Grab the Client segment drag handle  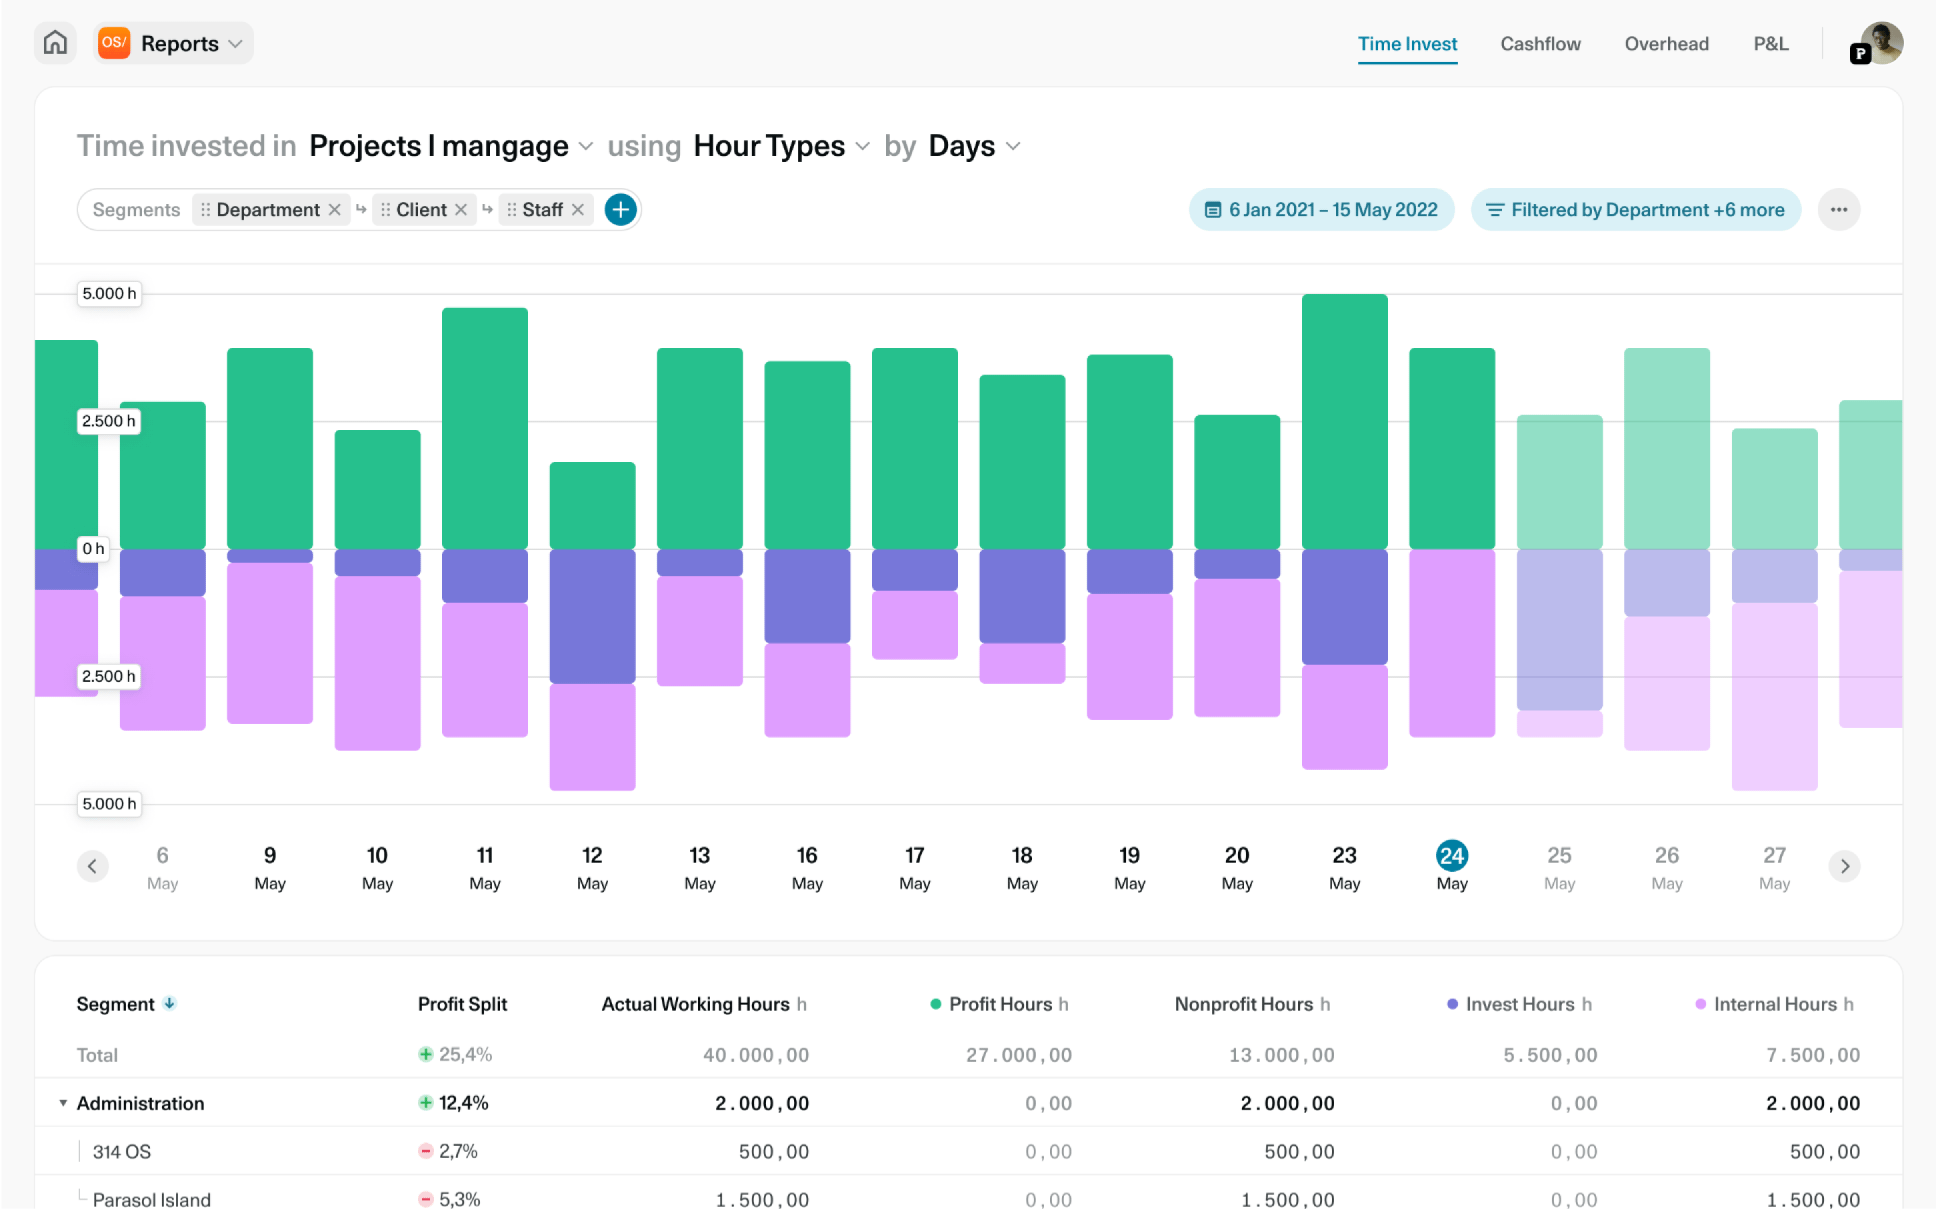click(385, 210)
